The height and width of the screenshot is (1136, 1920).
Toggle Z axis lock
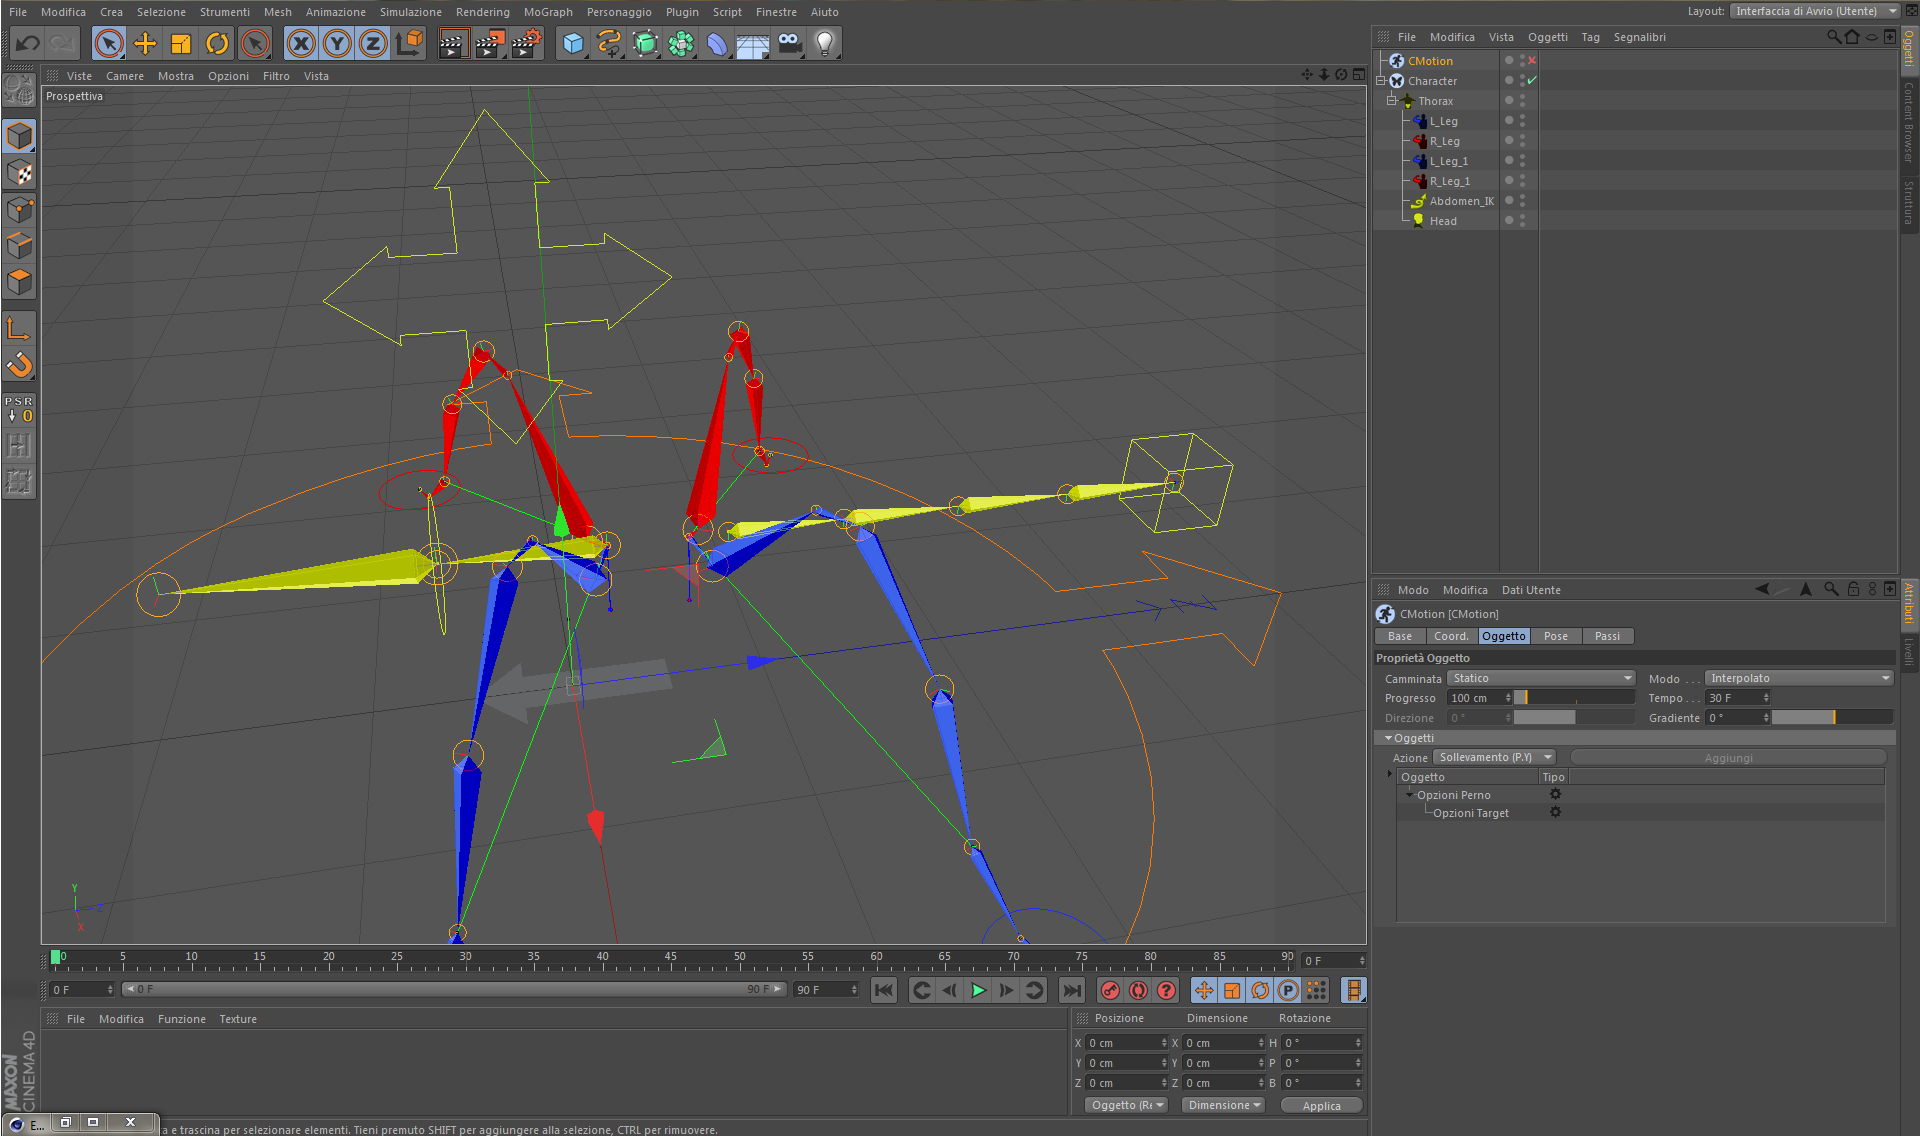[372, 43]
